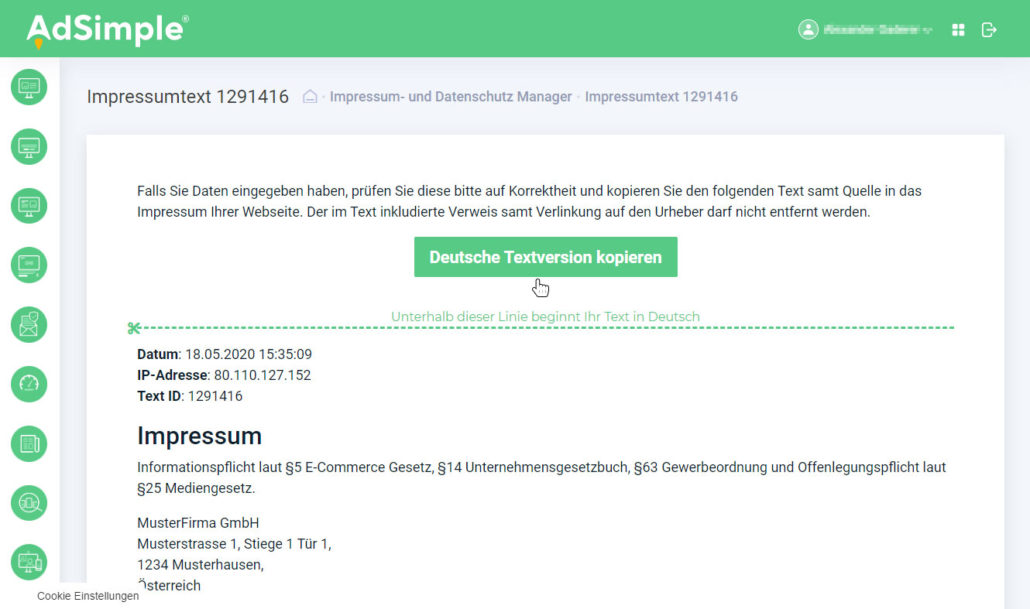1030x609 pixels.
Task: Select the user avatar icon in the header
Action: (x=806, y=29)
